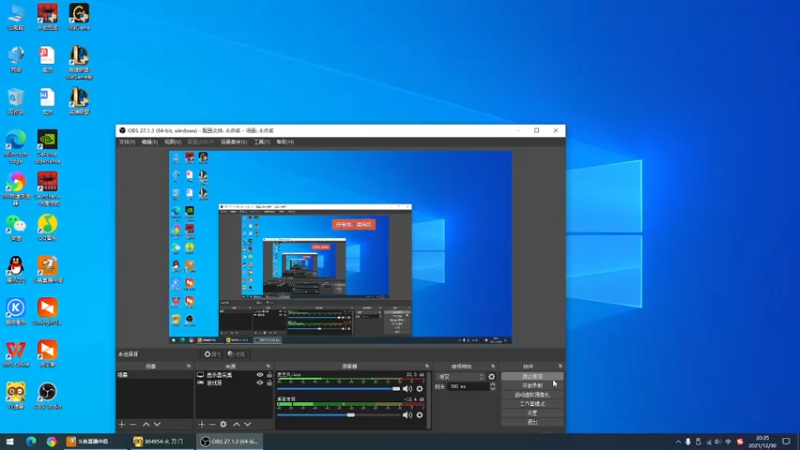Open PDF document file on desktop
The height and width of the screenshot is (450, 800).
click(x=47, y=59)
